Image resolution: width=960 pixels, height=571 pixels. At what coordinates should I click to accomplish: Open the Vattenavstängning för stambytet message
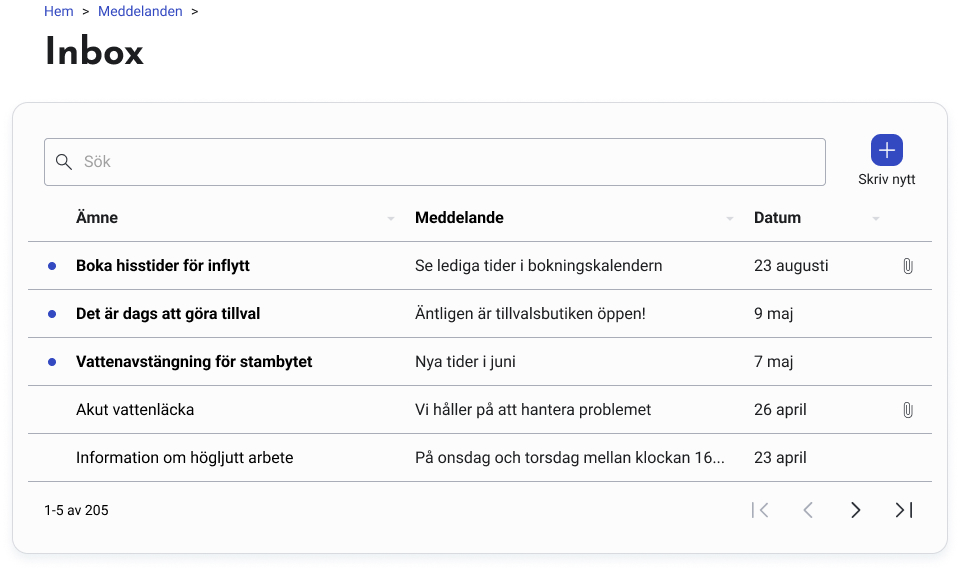click(x=194, y=362)
